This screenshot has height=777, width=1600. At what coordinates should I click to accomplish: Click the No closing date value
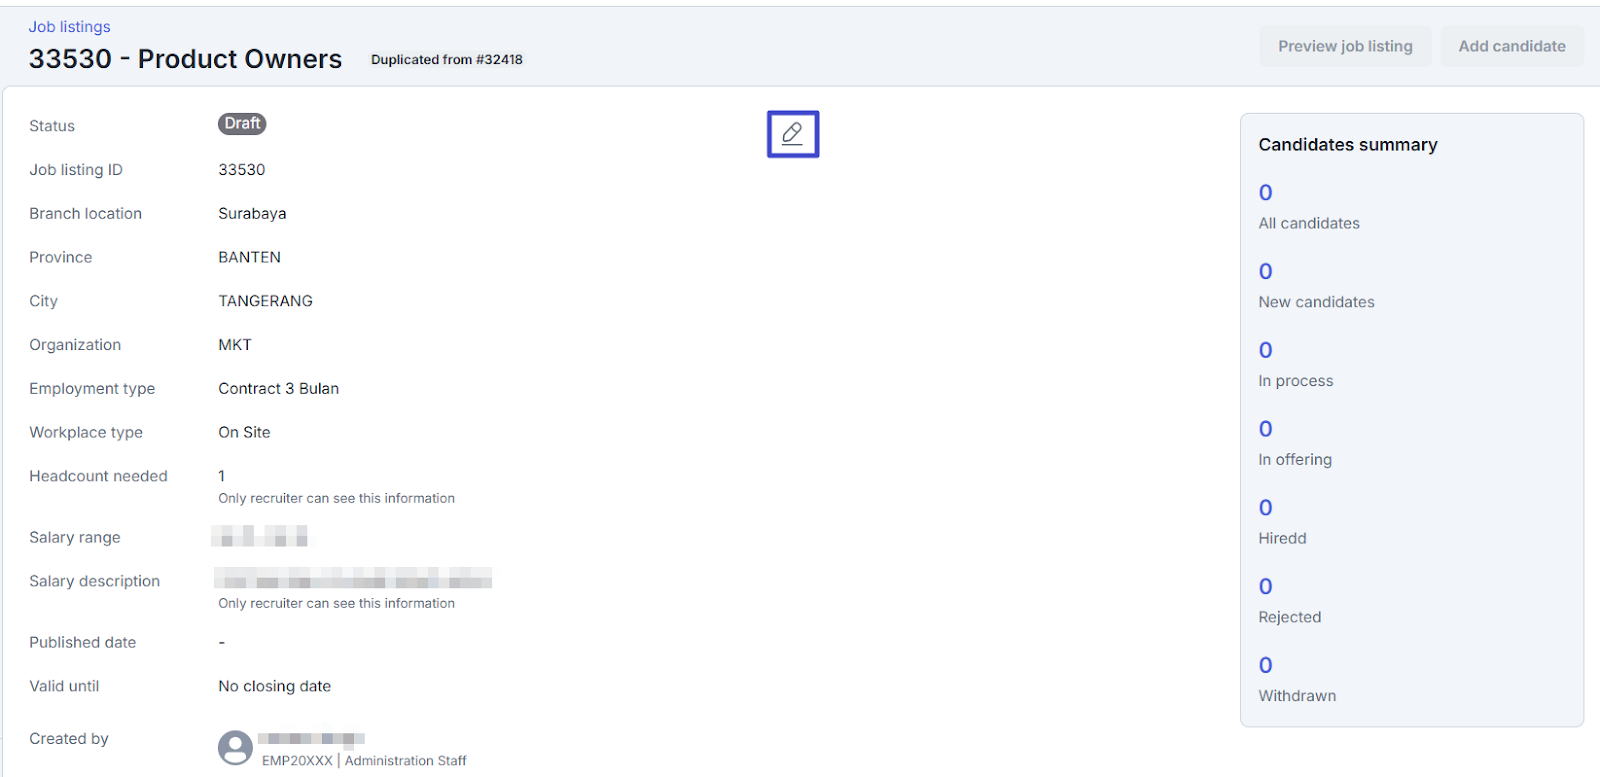coord(274,686)
